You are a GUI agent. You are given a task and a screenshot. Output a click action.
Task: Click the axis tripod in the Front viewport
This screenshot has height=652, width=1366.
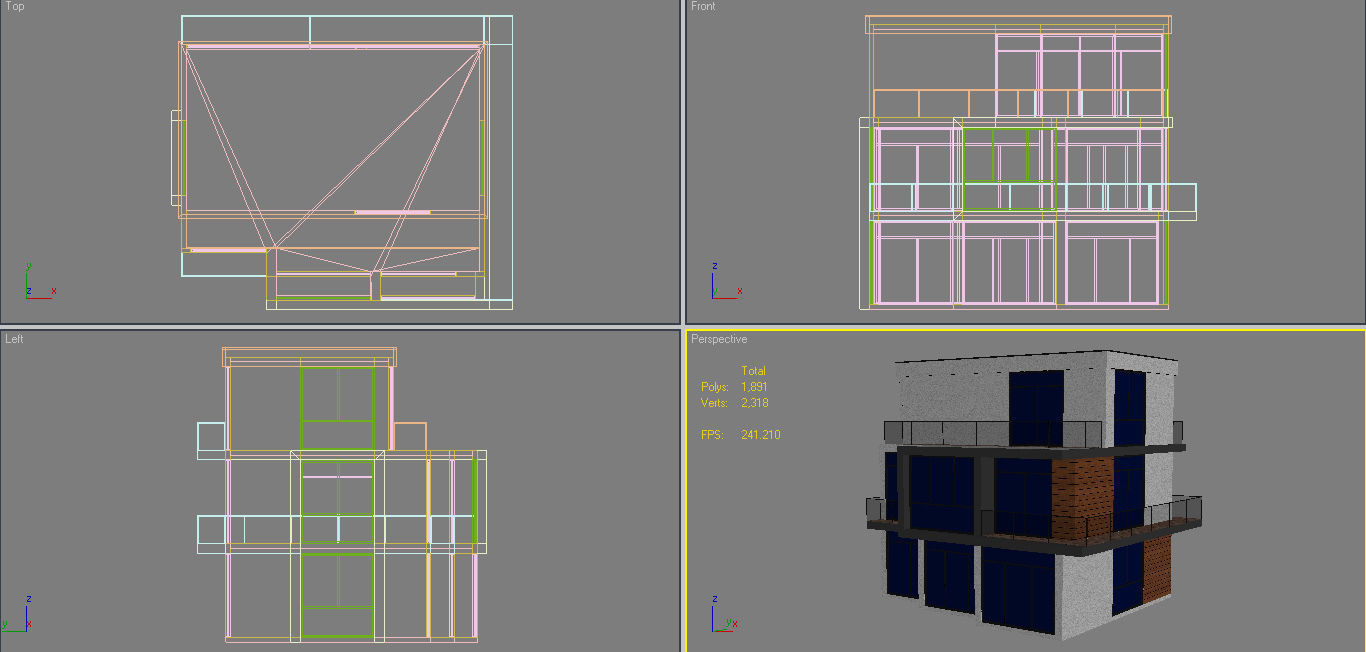(x=725, y=281)
